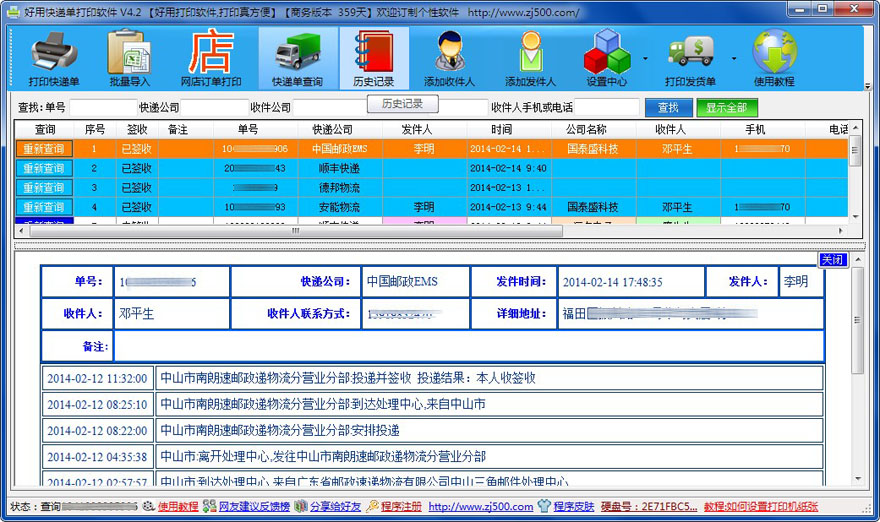Click the key icon beside 程序注册
880x522 pixels.
(x=372, y=506)
